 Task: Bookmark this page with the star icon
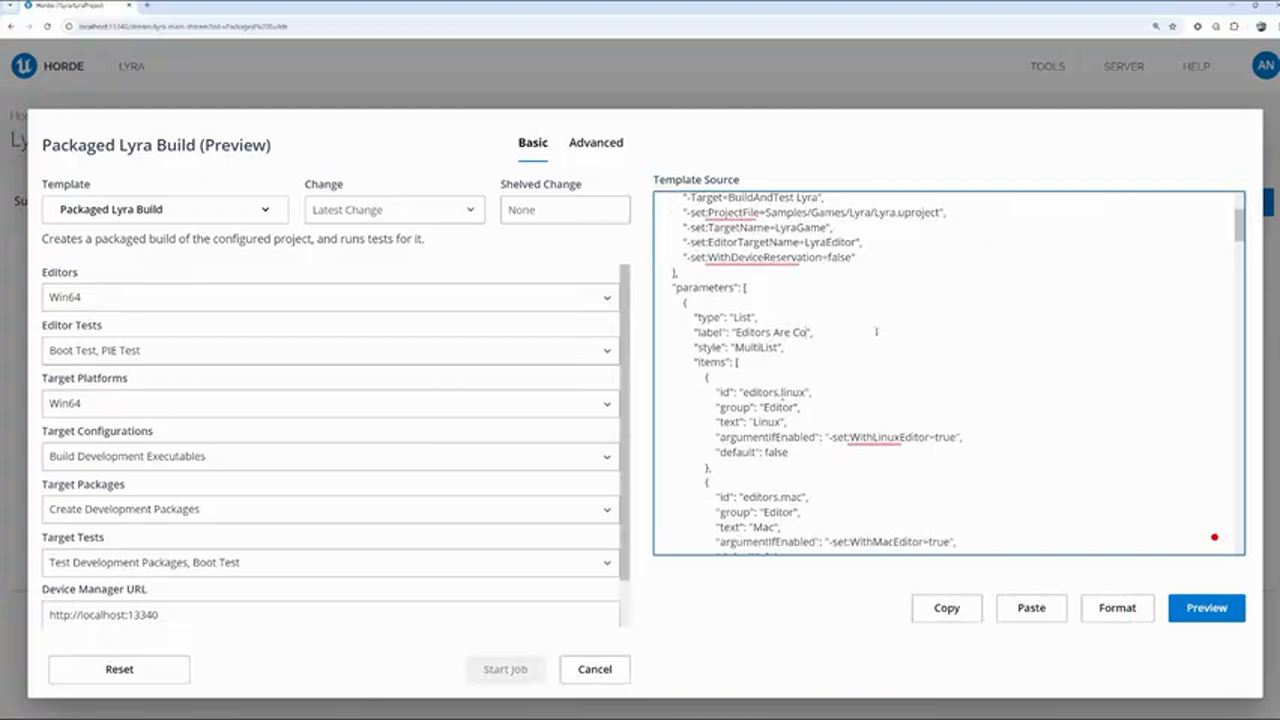click(1173, 26)
